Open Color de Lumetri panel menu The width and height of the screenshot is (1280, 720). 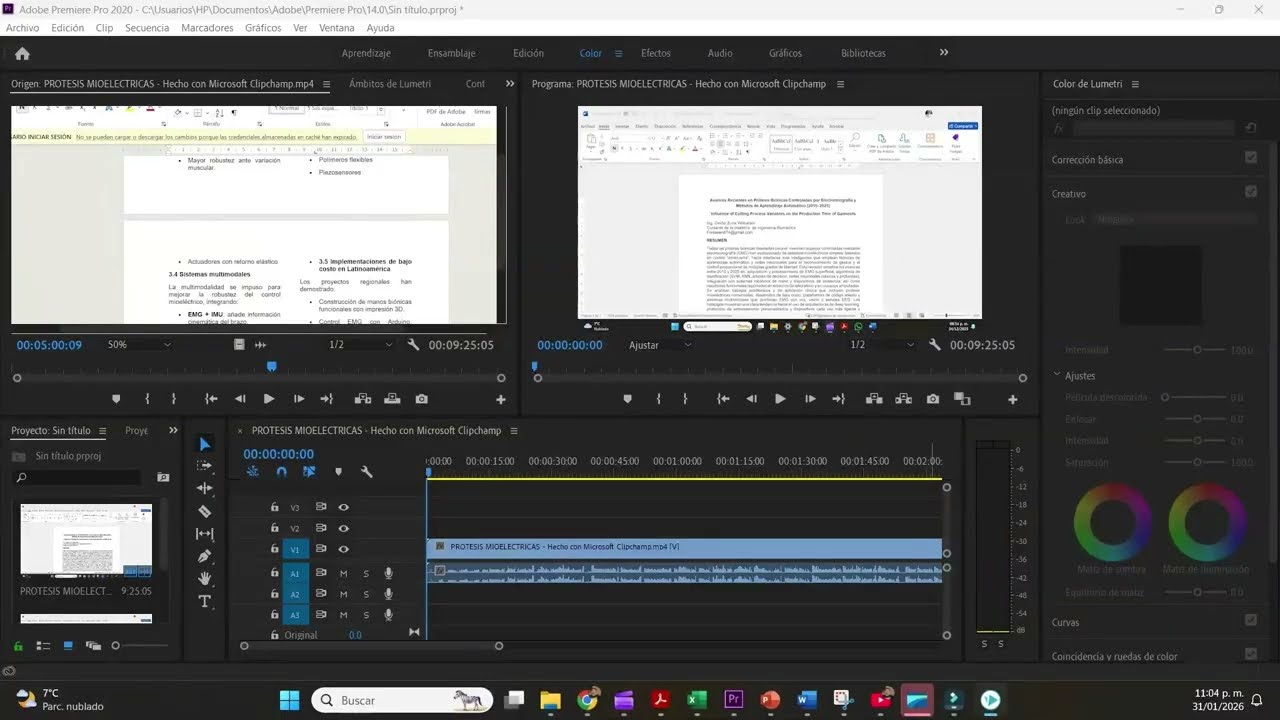1135,84
